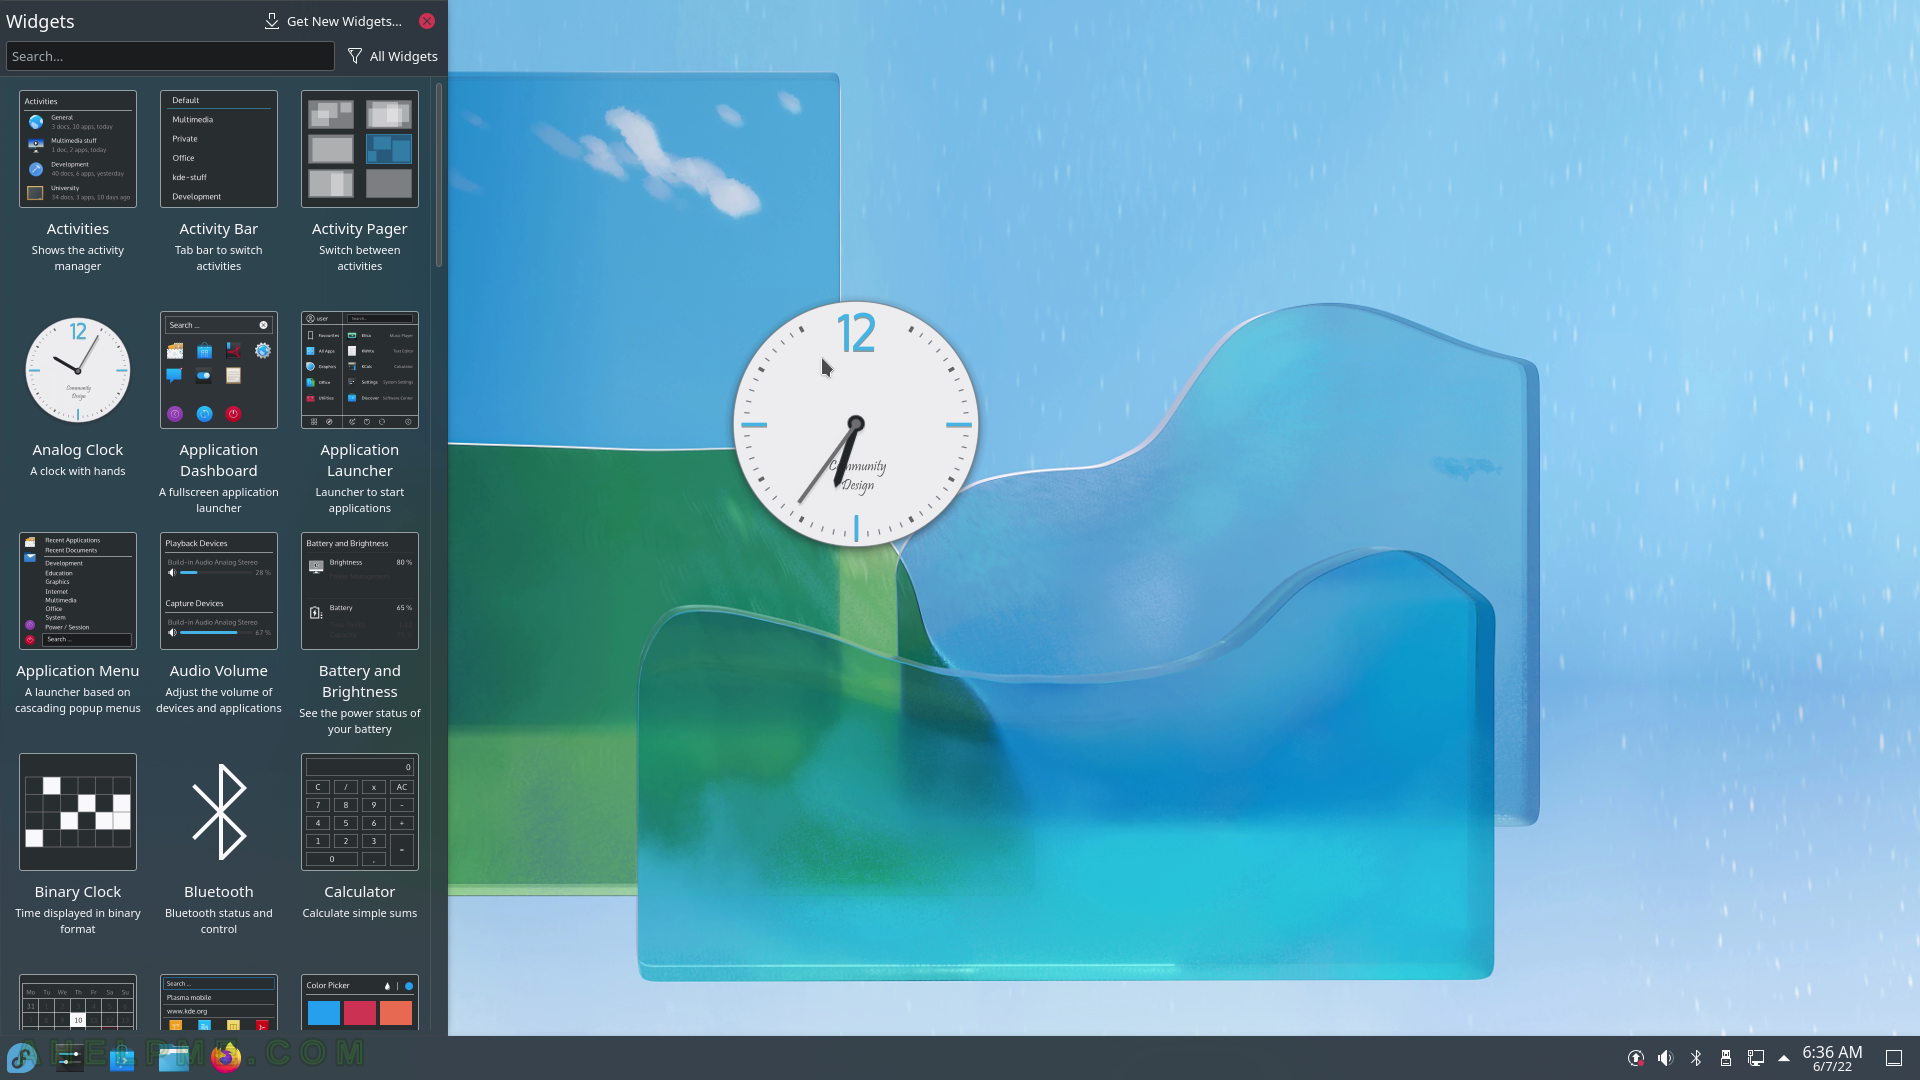The height and width of the screenshot is (1080, 1920).
Task: Click the widget list scrollbar
Action: (x=438, y=175)
